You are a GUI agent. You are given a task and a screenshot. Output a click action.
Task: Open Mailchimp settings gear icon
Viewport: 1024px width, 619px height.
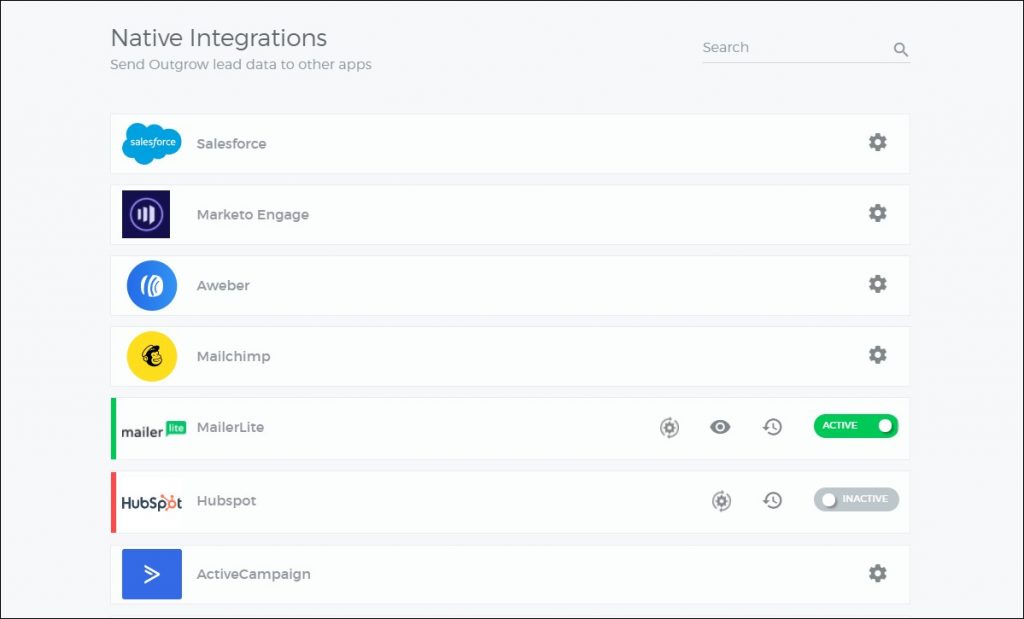coord(877,355)
